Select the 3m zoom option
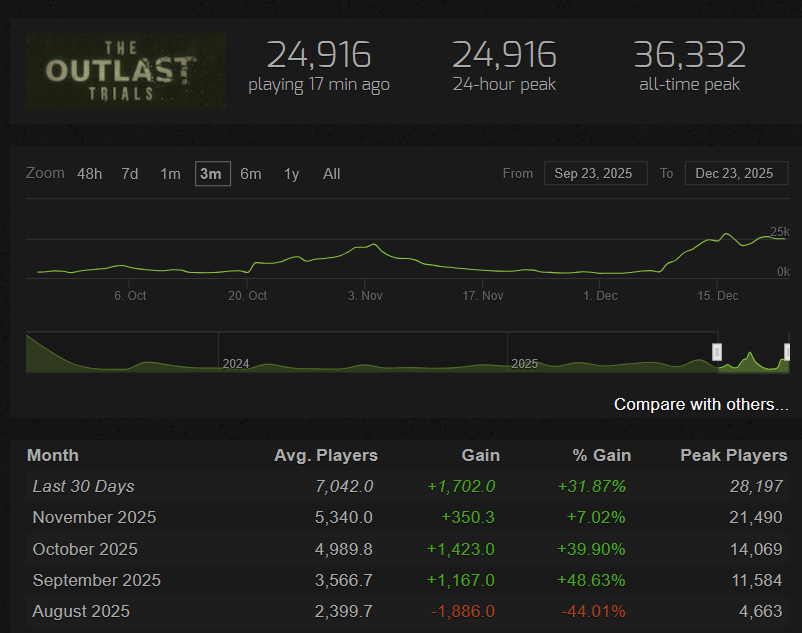The height and width of the screenshot is (633, 802). point(212,174)
